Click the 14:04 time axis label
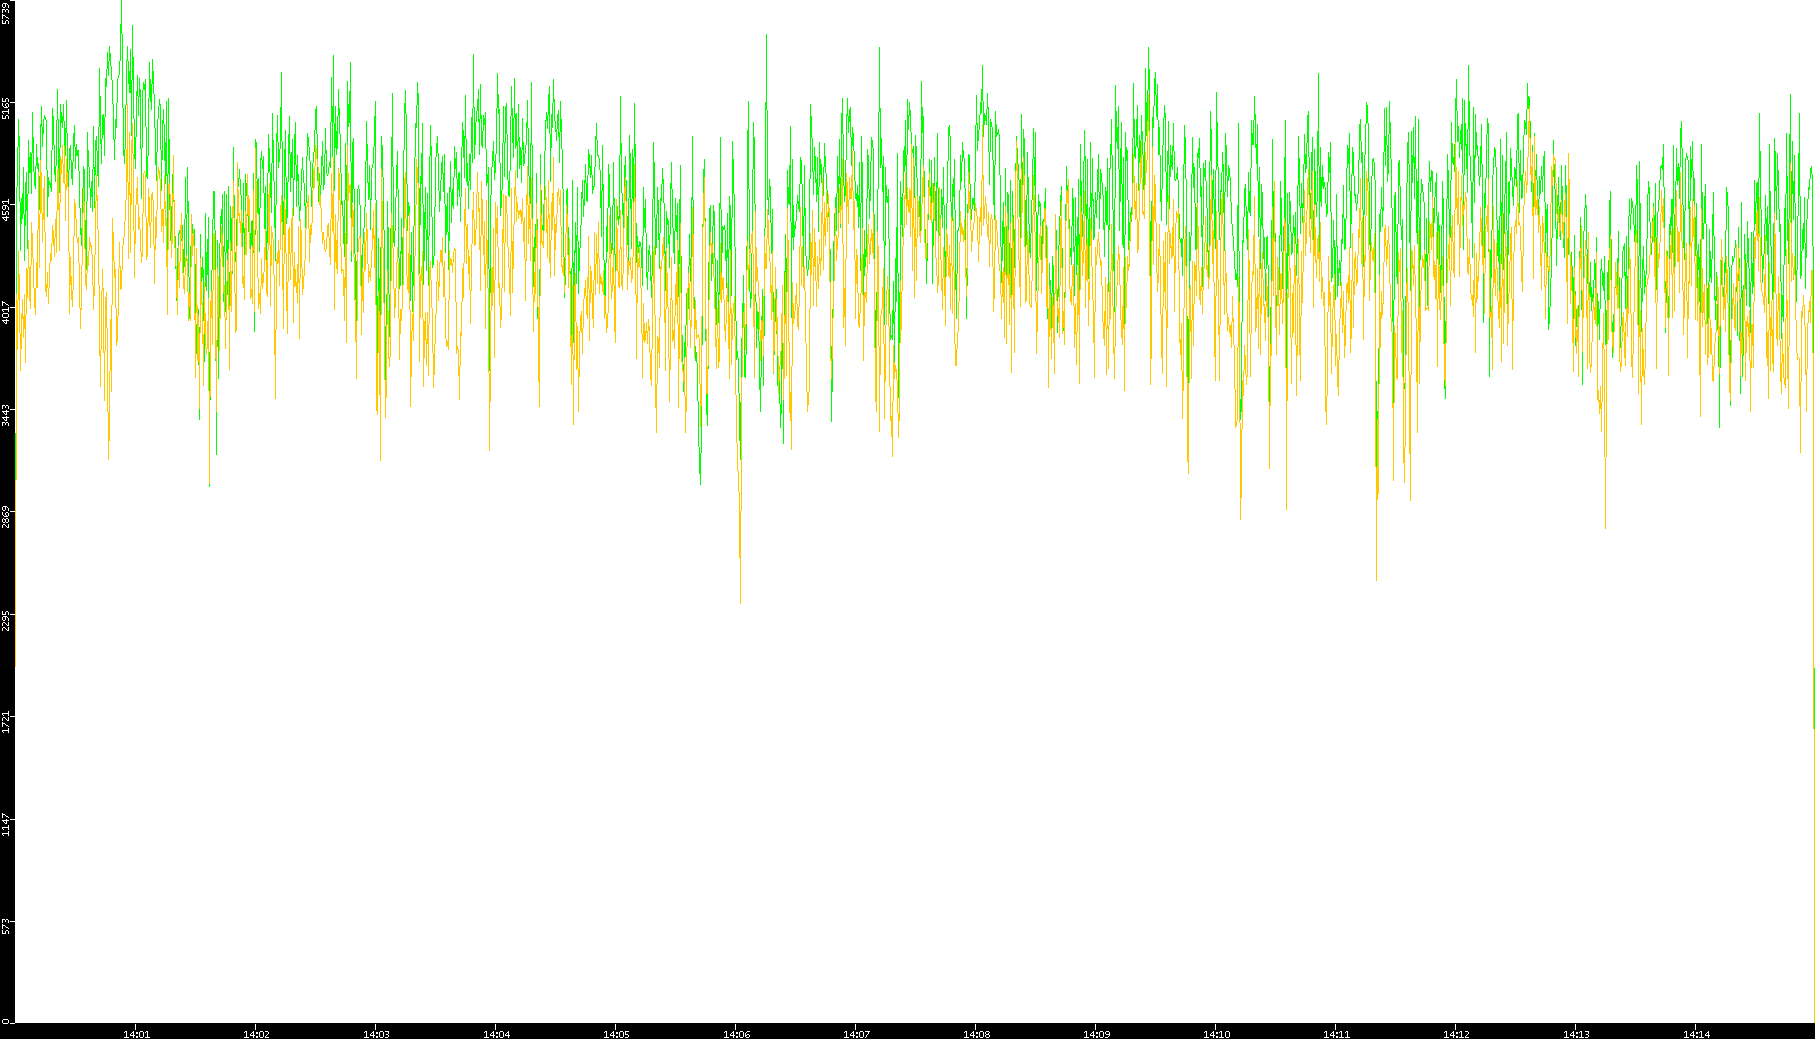Viewport: 1815px width, 1039px height. click(496, 1034)
